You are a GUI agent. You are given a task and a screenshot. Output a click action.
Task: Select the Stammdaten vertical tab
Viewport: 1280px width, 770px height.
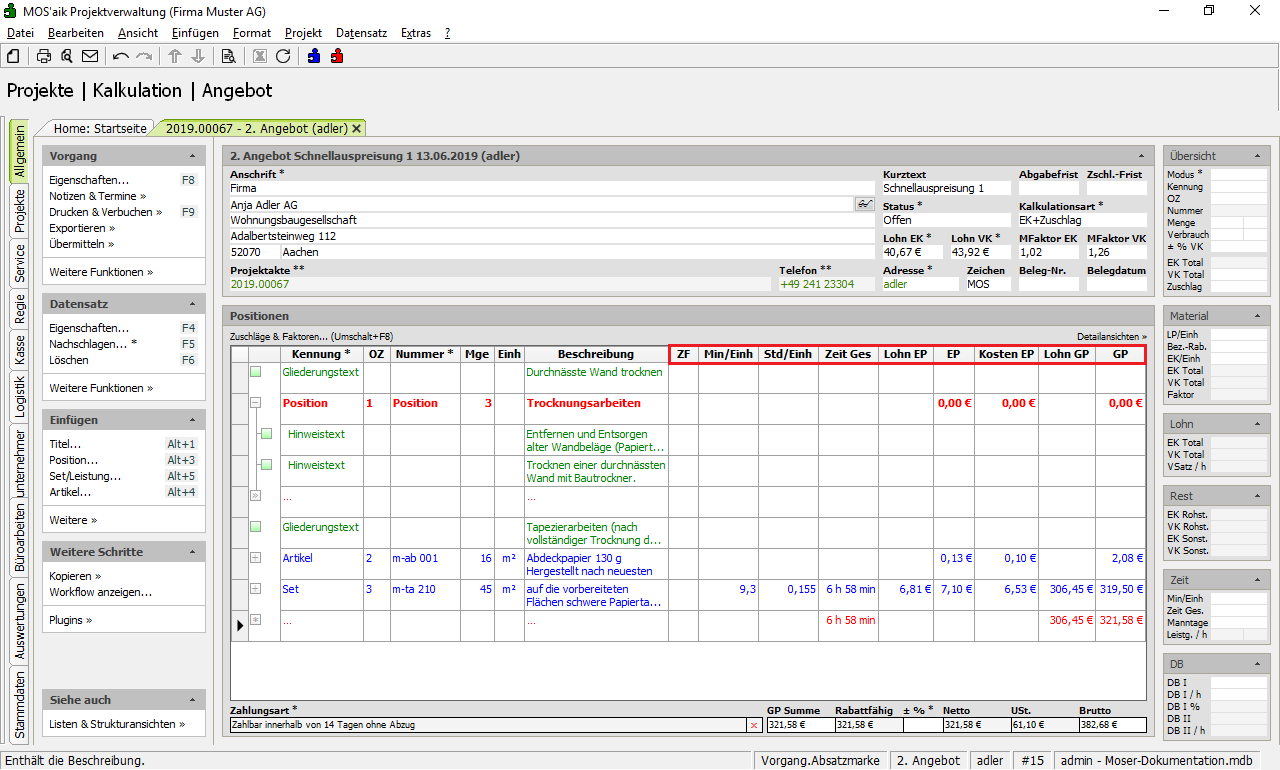coord(19,705)
